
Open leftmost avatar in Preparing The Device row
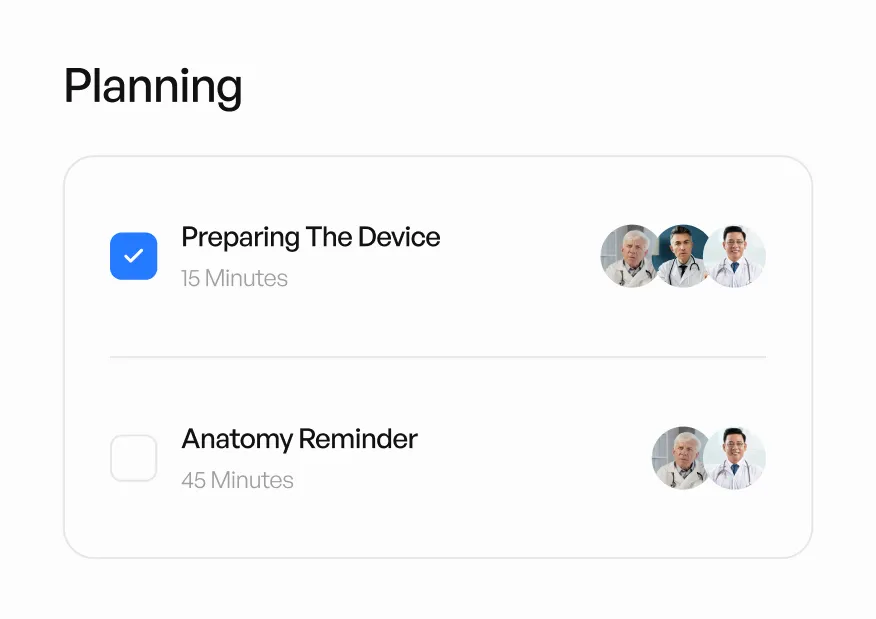(628, 257)
